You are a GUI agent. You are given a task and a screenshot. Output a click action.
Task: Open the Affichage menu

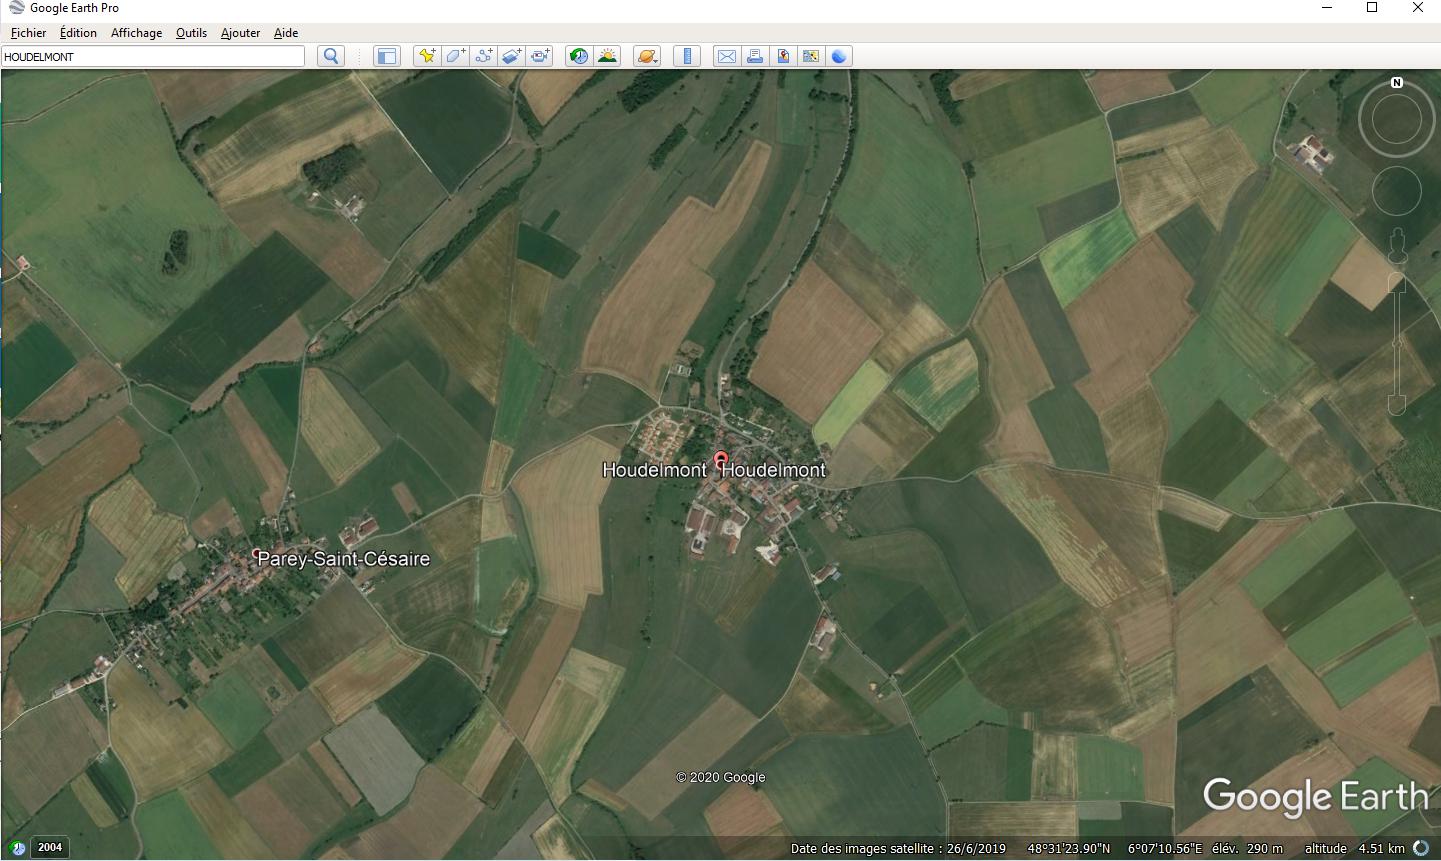[x=136, y=33]
